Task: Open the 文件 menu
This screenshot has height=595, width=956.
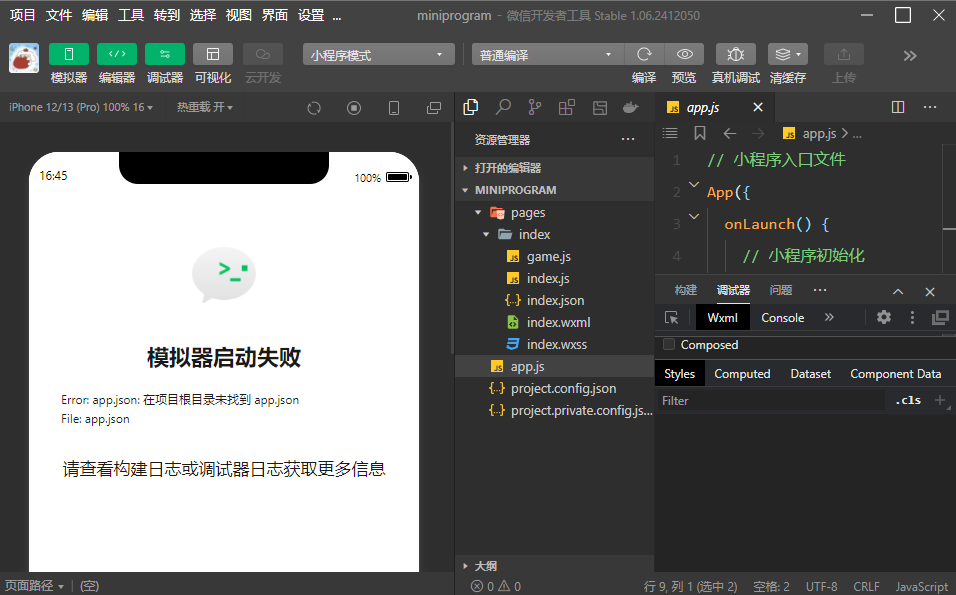Action: [59, 15]
